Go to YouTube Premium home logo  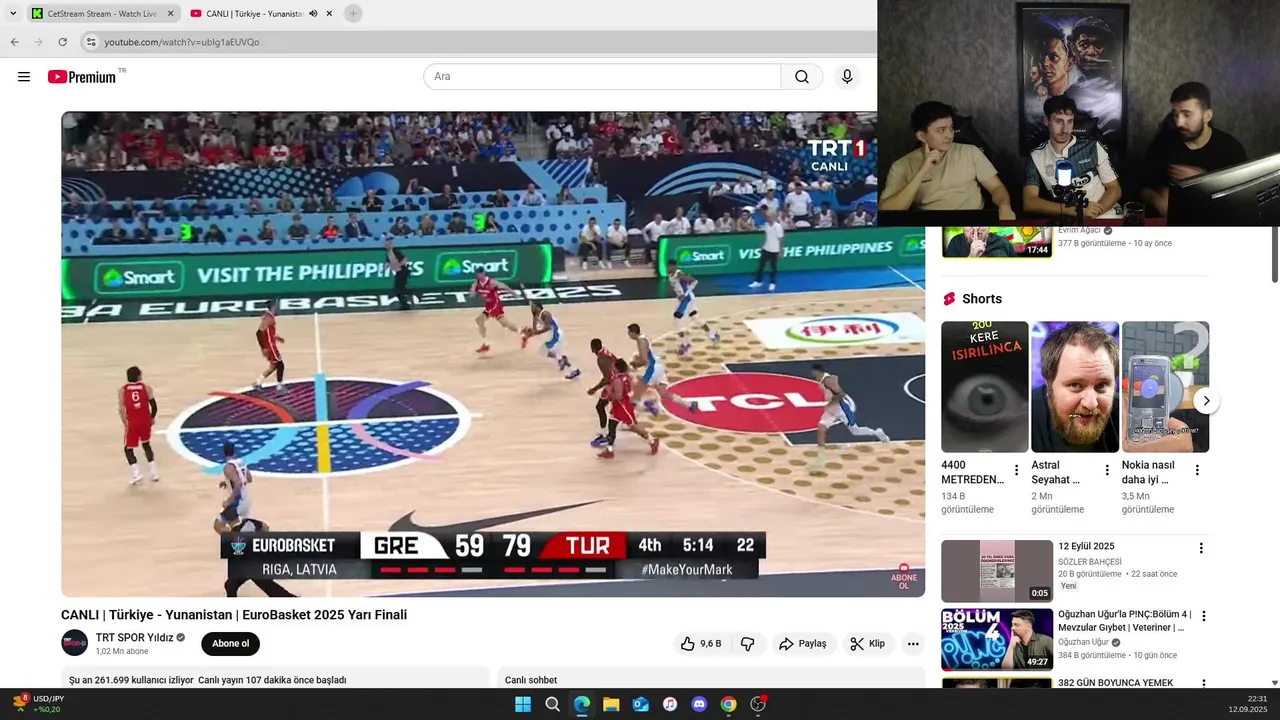click(82, 77)
